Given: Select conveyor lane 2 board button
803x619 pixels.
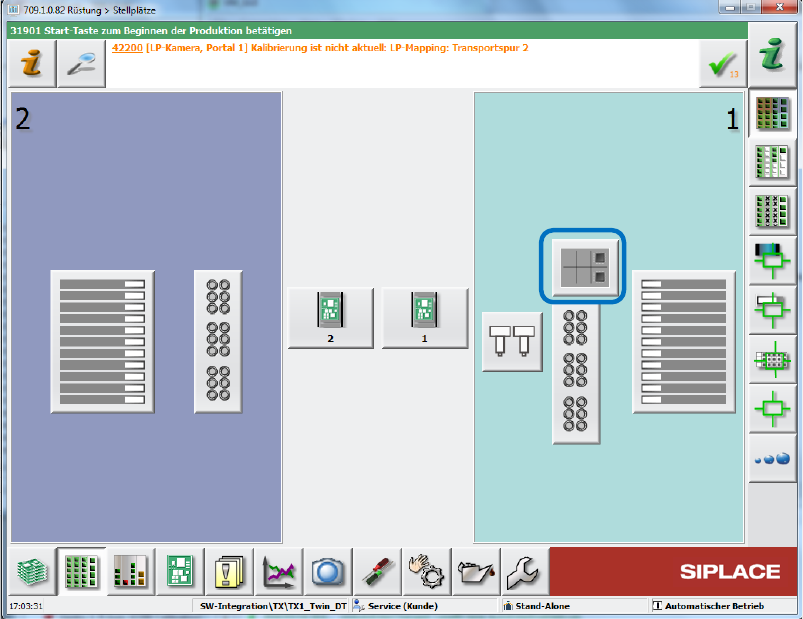Looking at the screenshot, I should coord(331,318).
